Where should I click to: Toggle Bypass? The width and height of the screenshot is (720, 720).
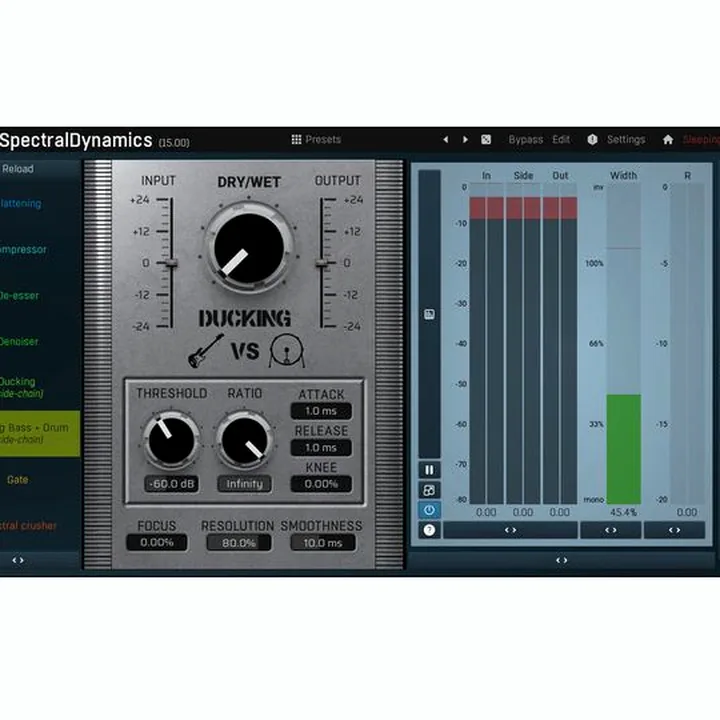pyautogui.click(x=525, y=139)
